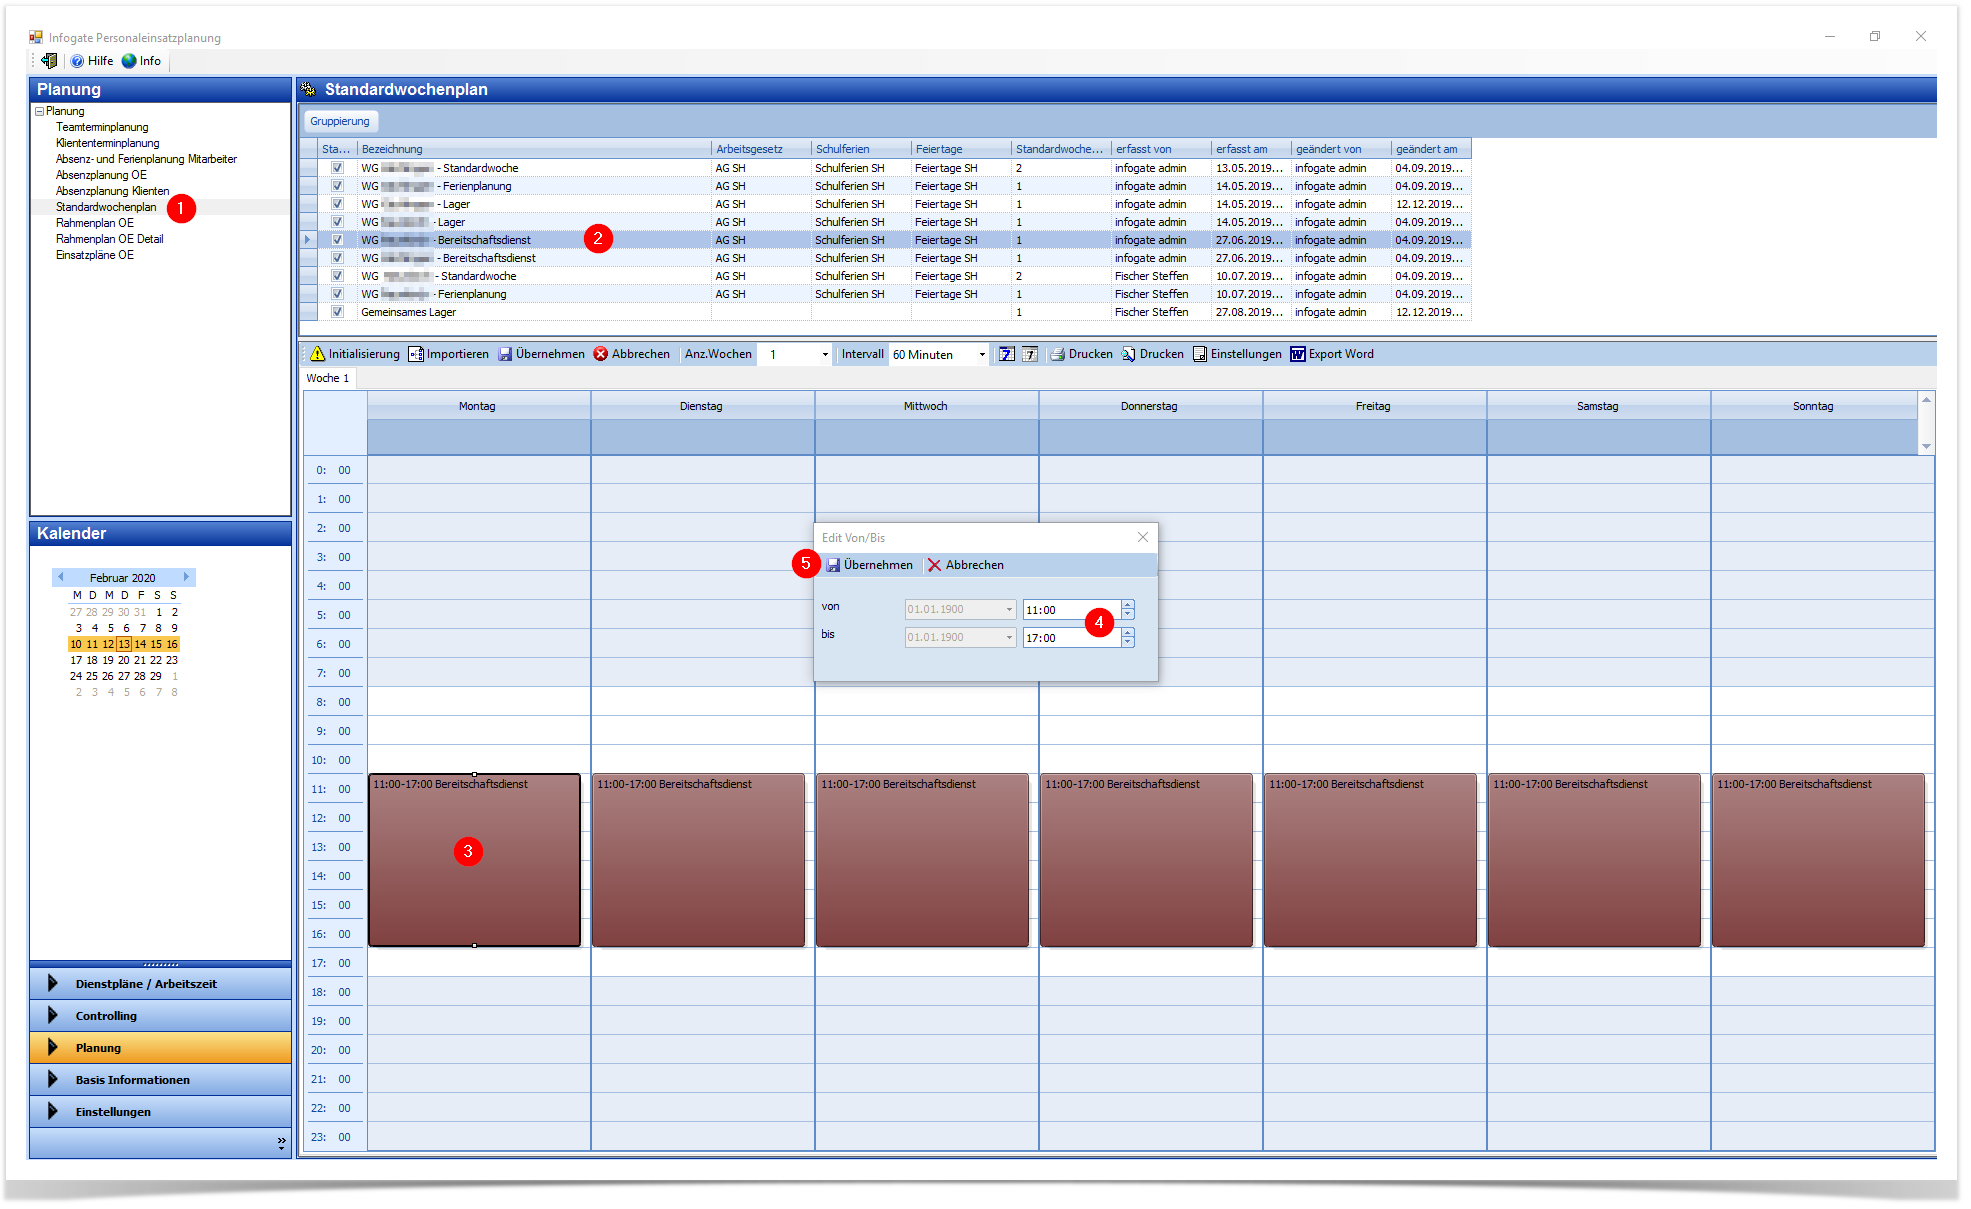Image resolution: width=1971 pixels, height=1209 pixels.
Task: Close the Edit Von/Bis dialog
Action: coord(1143,537)
